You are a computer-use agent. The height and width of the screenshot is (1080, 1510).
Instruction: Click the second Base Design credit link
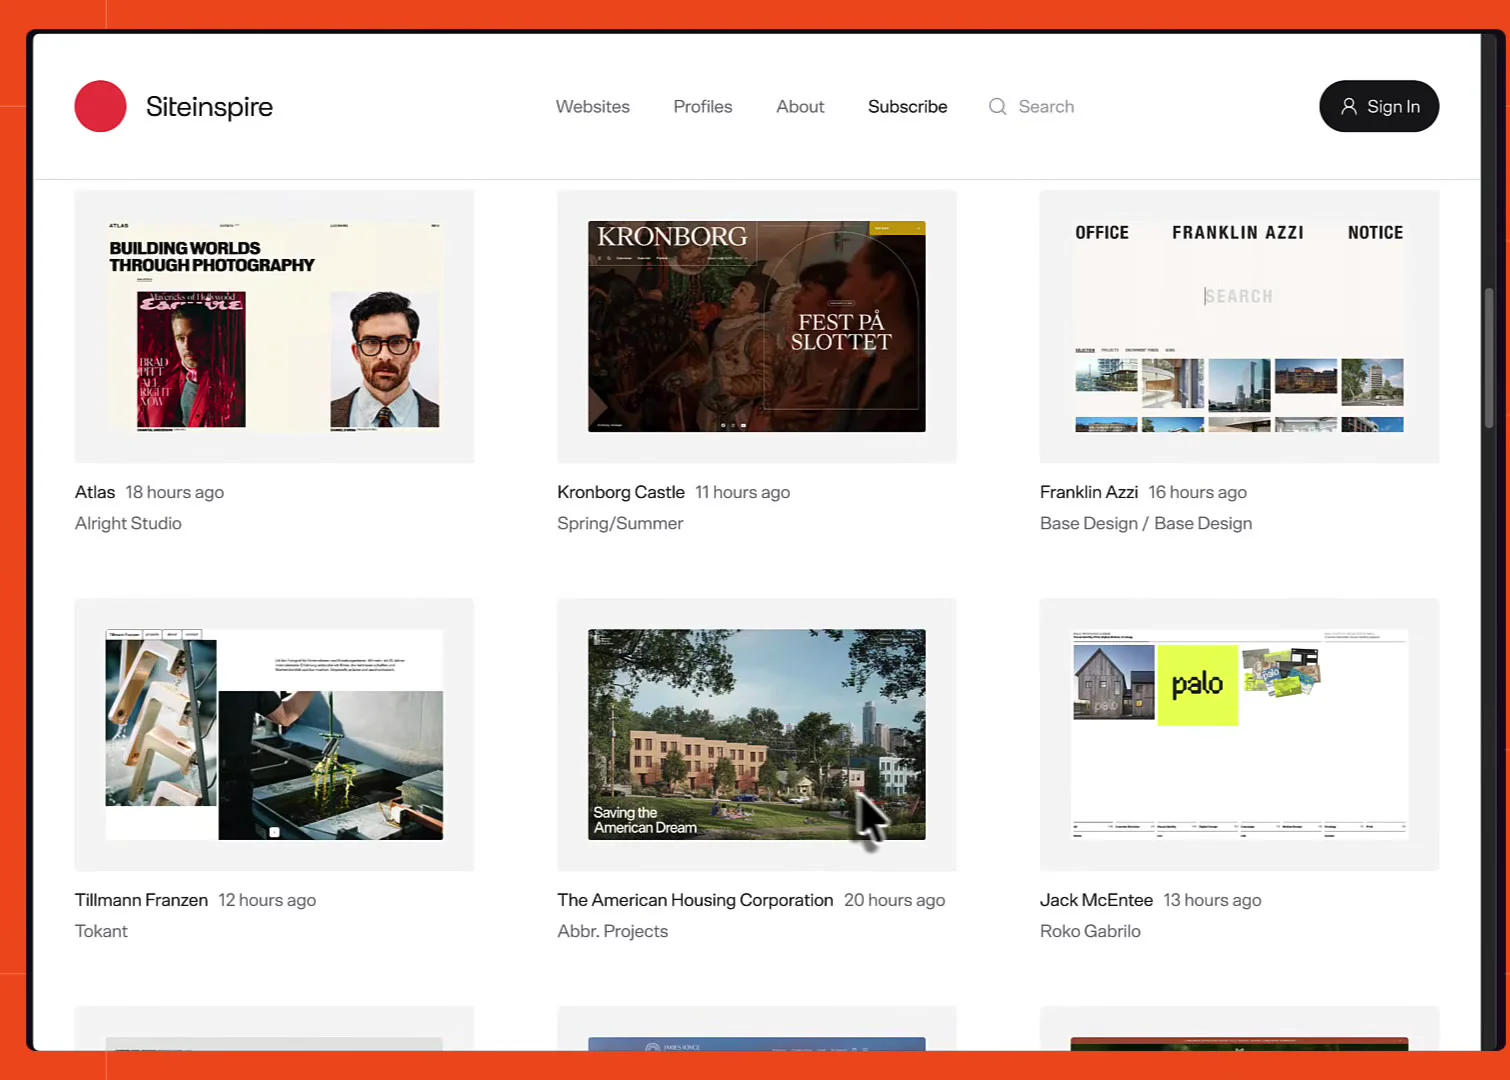tap(1203, 523)
